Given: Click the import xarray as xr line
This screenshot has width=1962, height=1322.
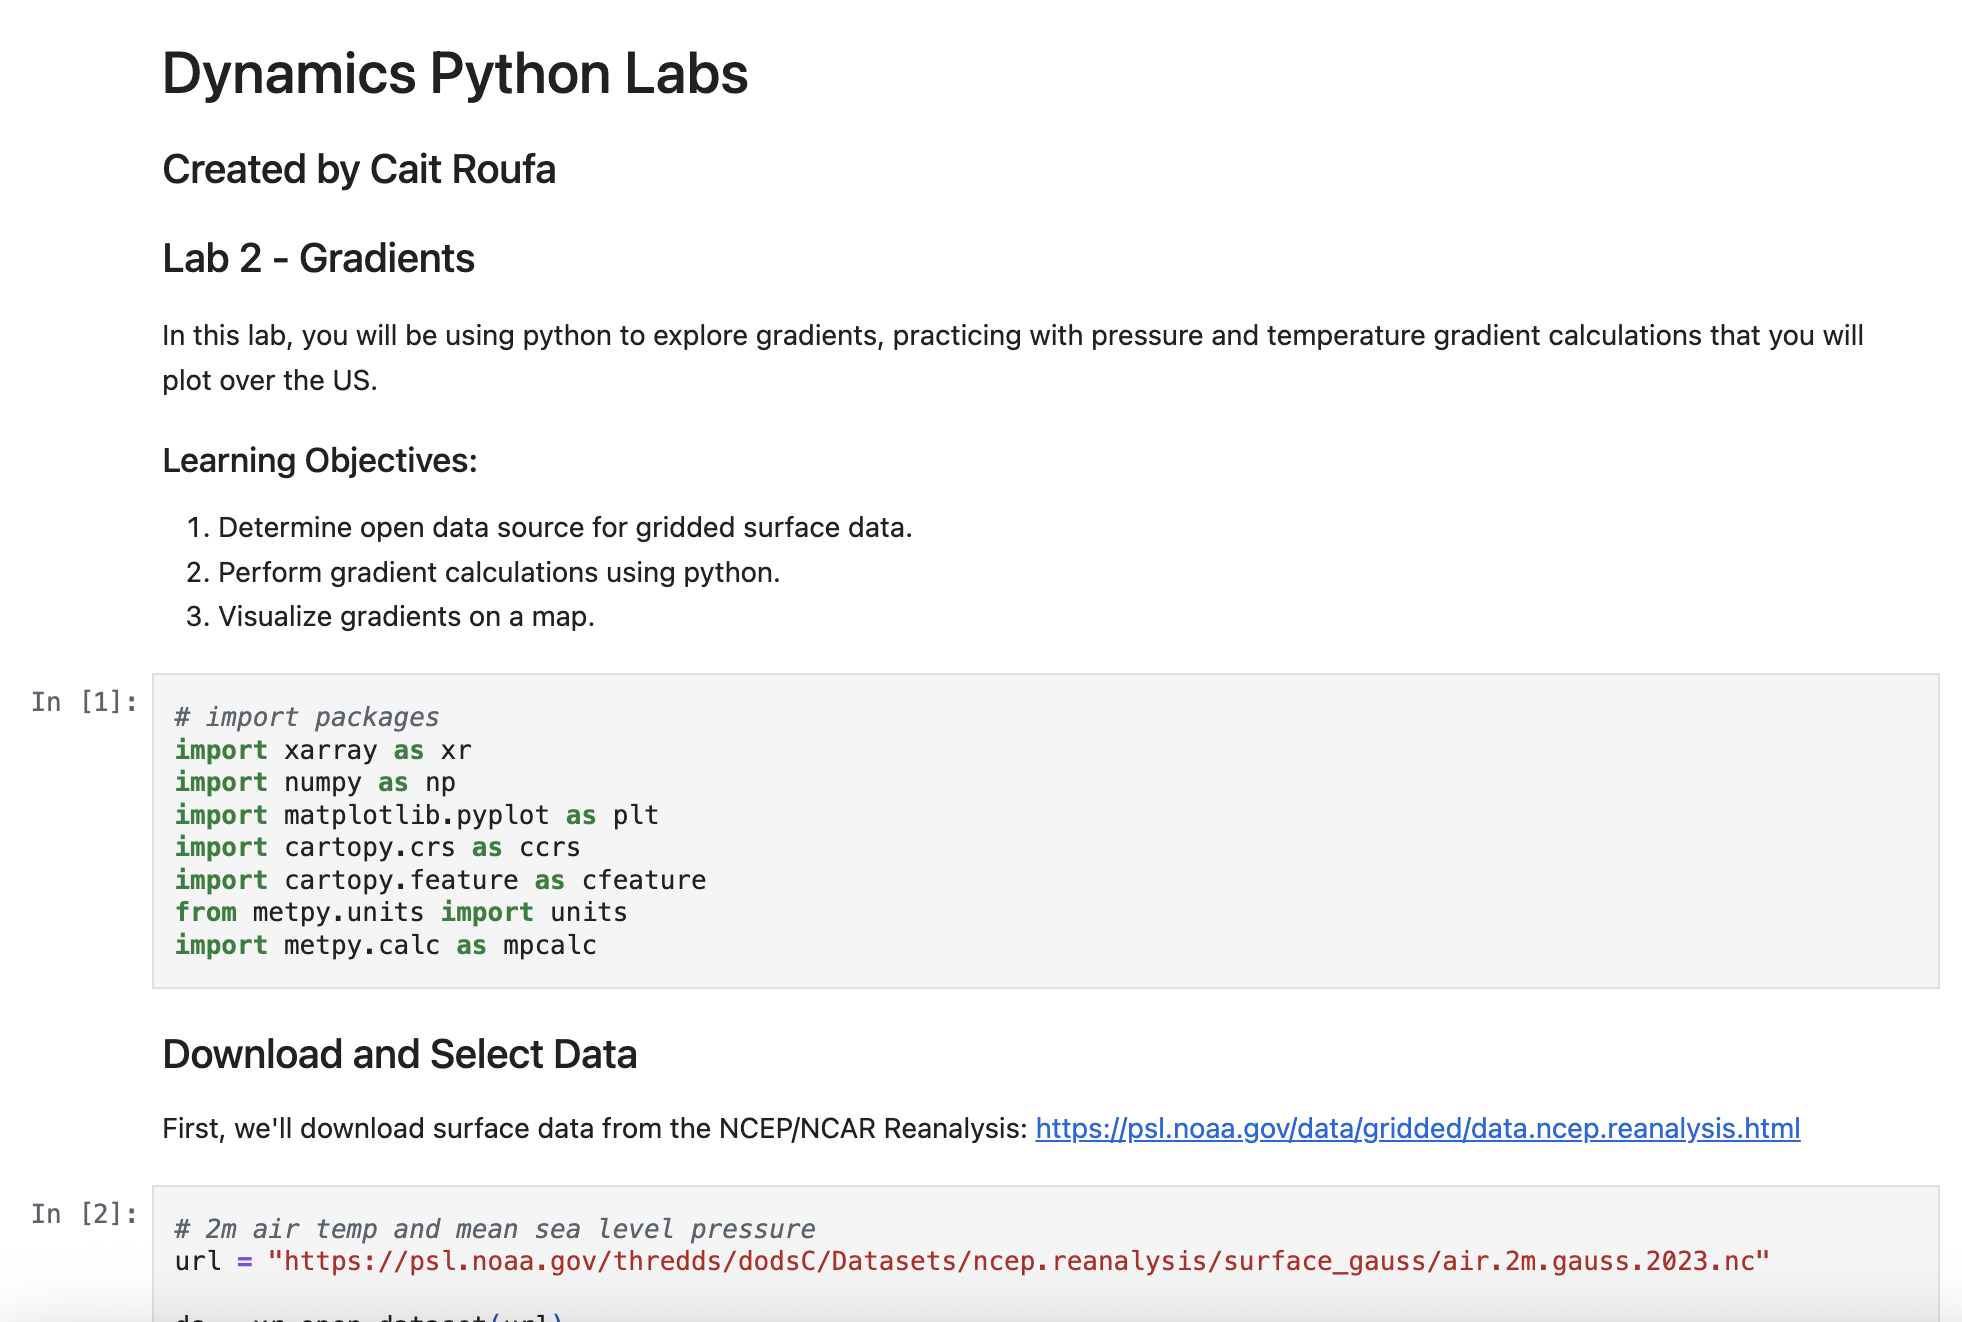Looking at the screenshot, I should coord(323,750).
